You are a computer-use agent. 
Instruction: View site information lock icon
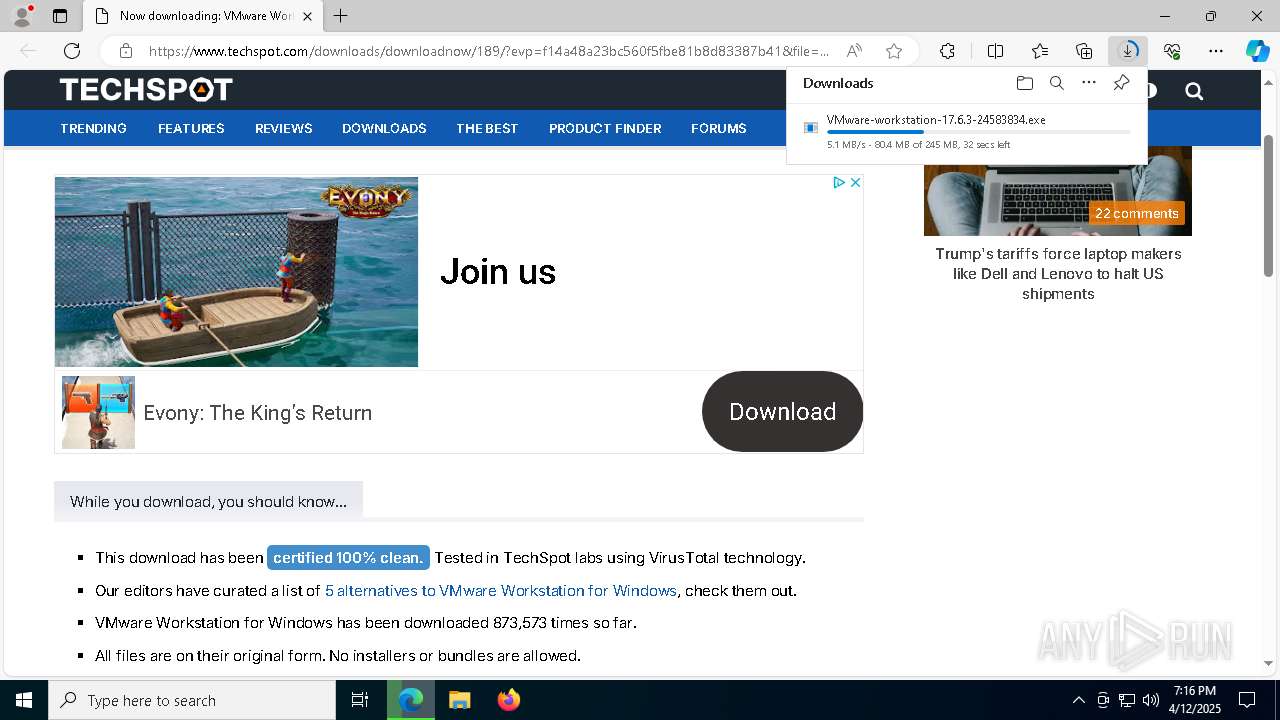126,51
